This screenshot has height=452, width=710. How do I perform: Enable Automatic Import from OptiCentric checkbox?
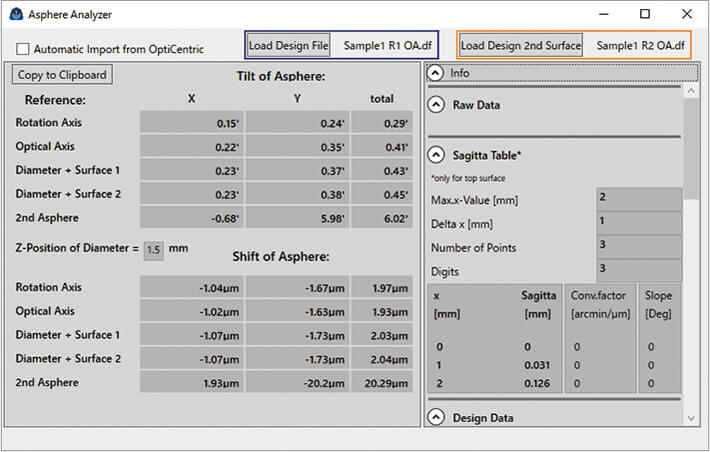(24, 49)
